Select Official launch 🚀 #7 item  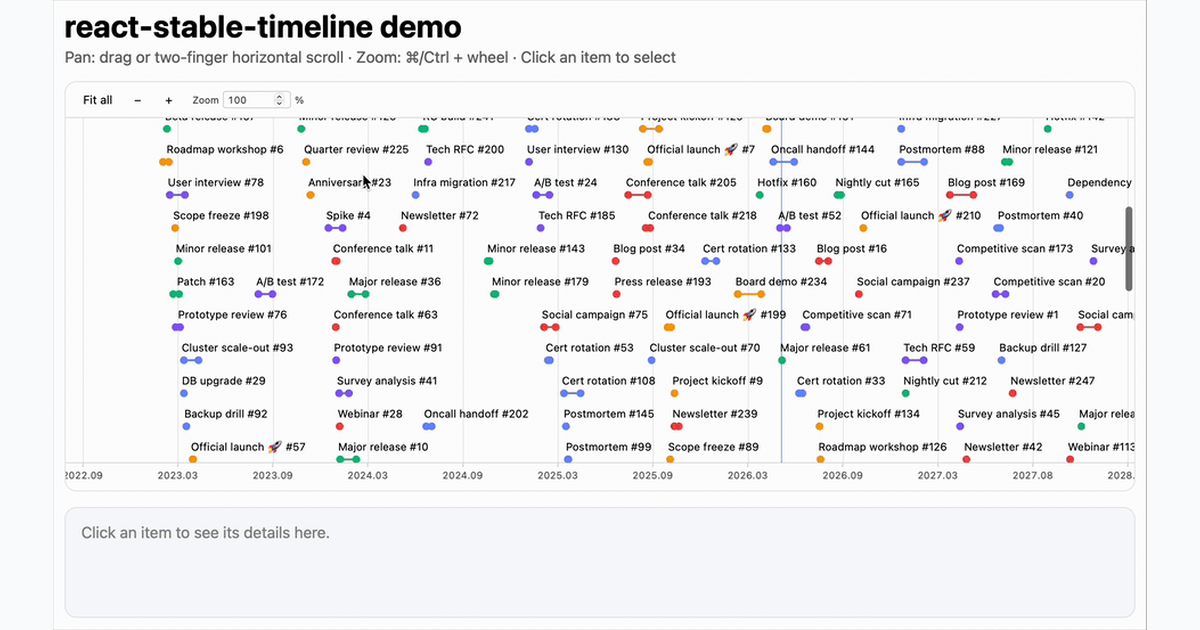point(701,149)
